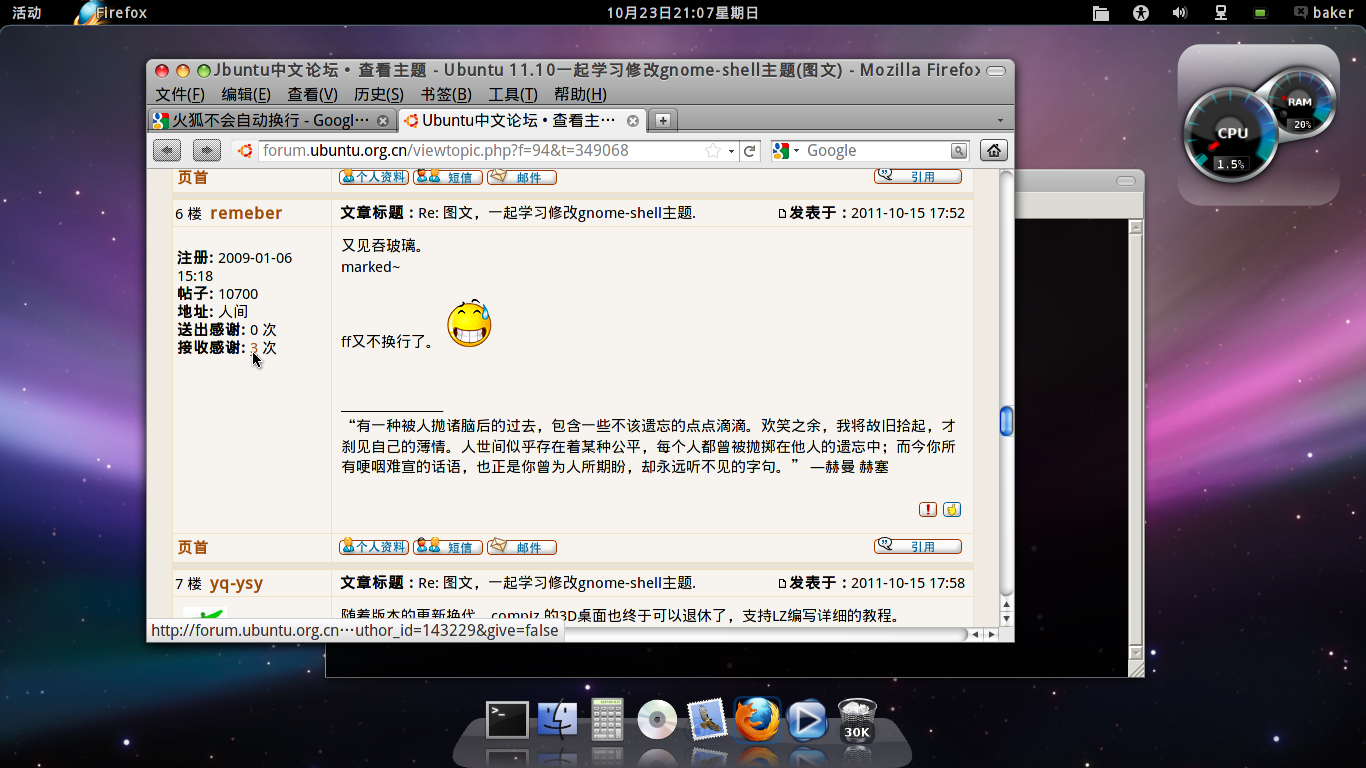This screenshot has height=768, width=1366.
Task: Click the 短信 button below remeber's post
Action: pos(448,547)
